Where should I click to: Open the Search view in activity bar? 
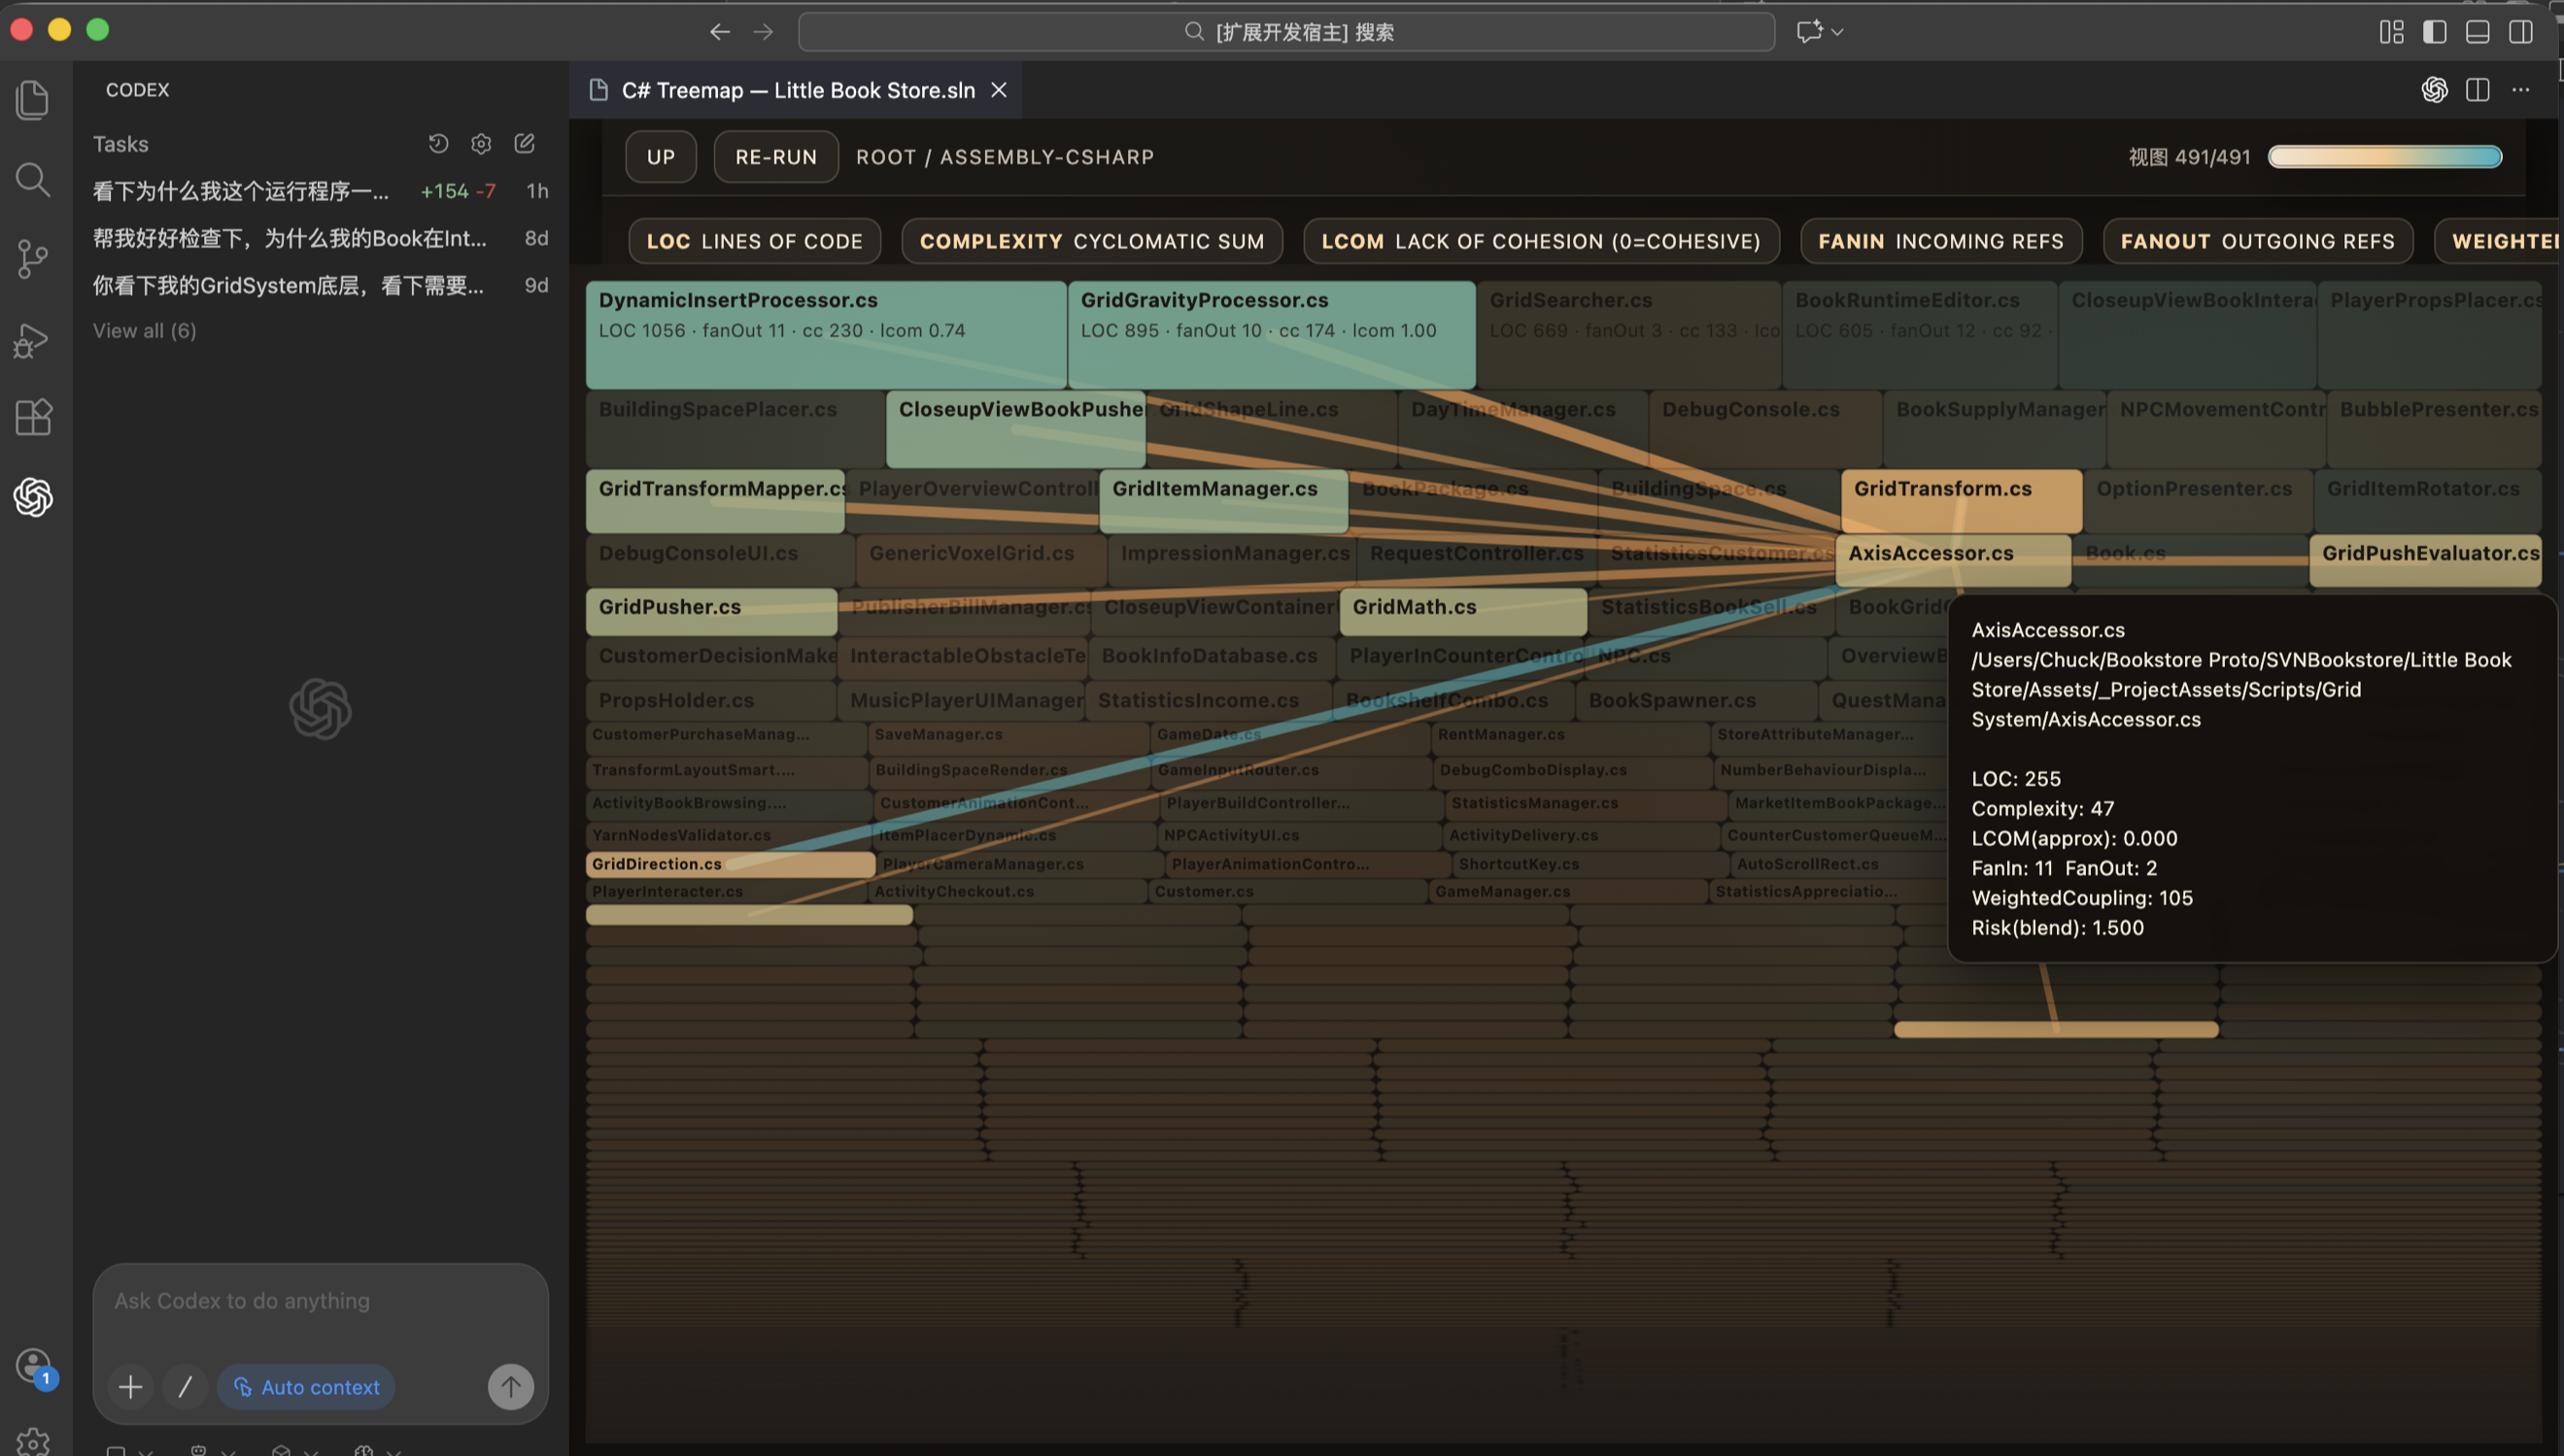[x=32, y=180]
